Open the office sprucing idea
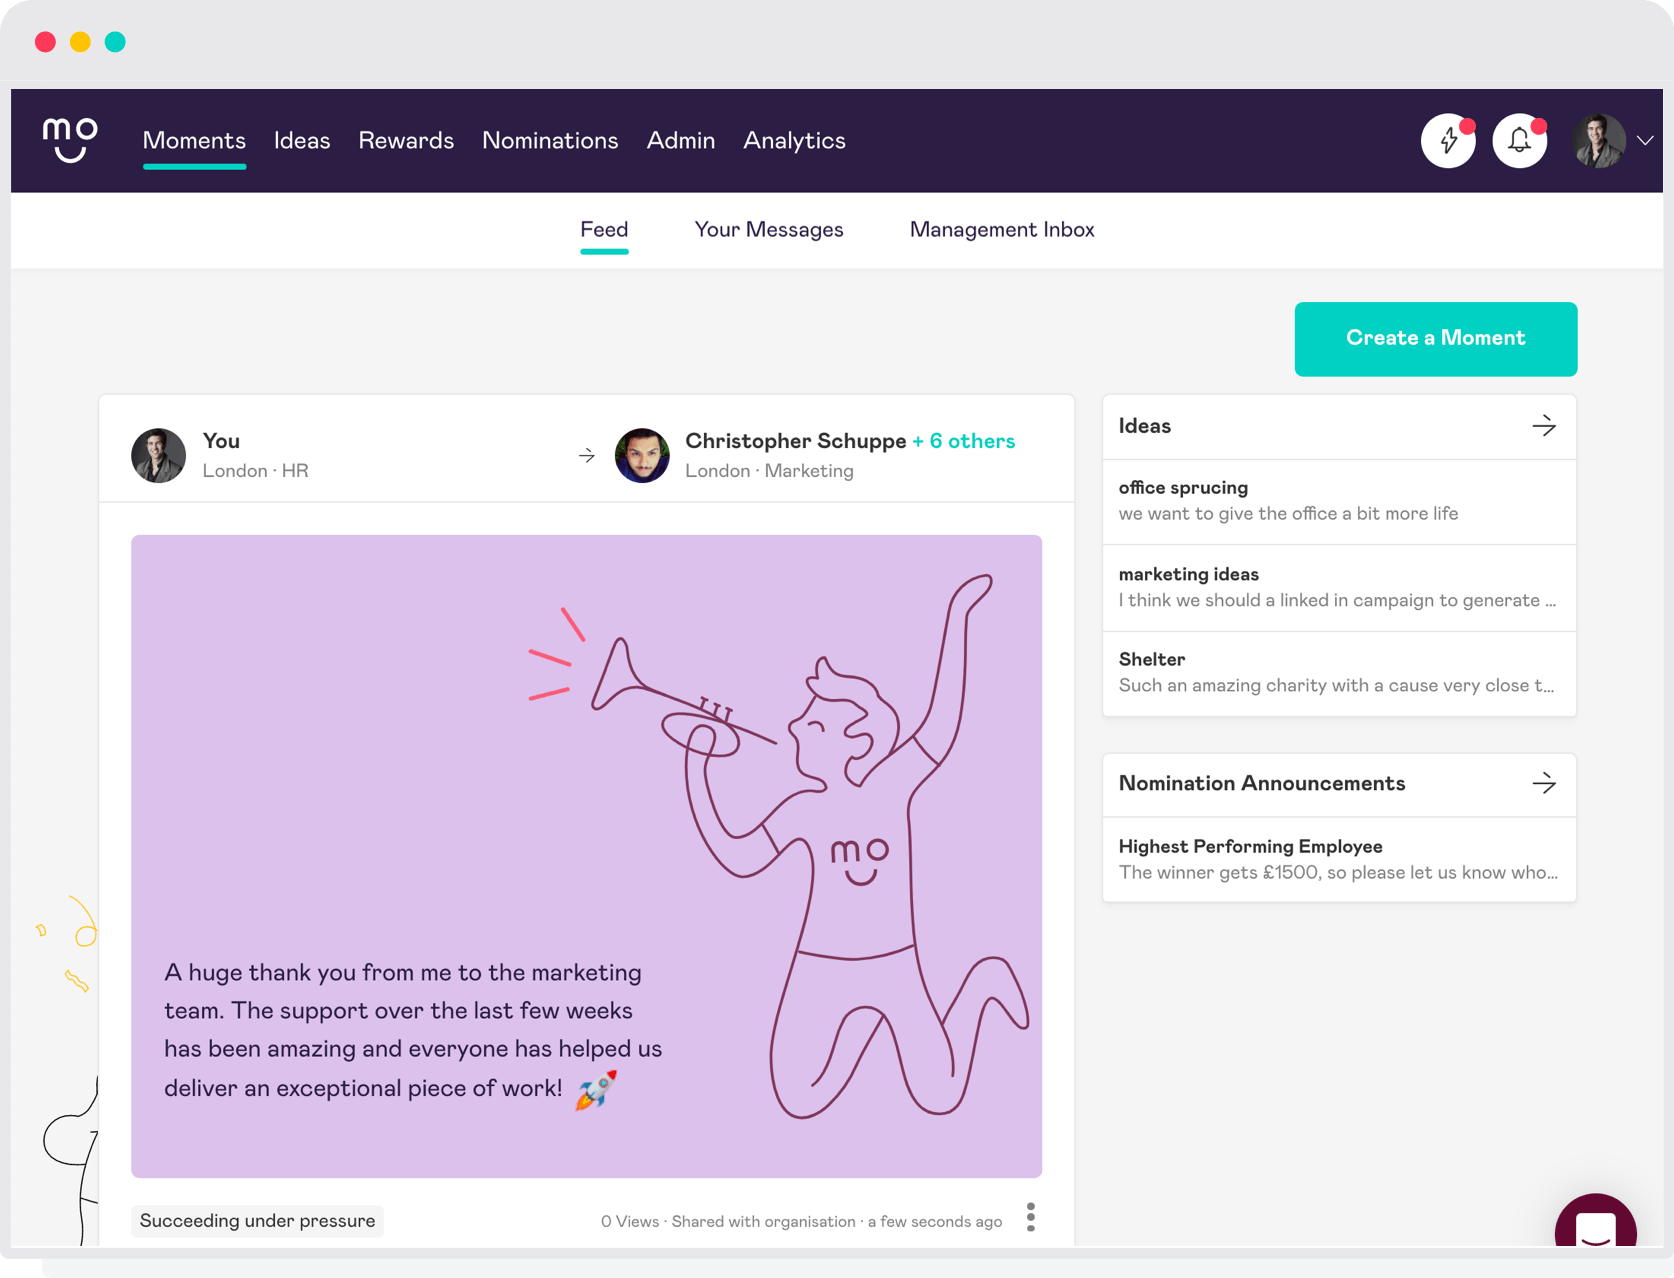The width and height of the screenshot is (1674, 1278). click(1339, 501)
